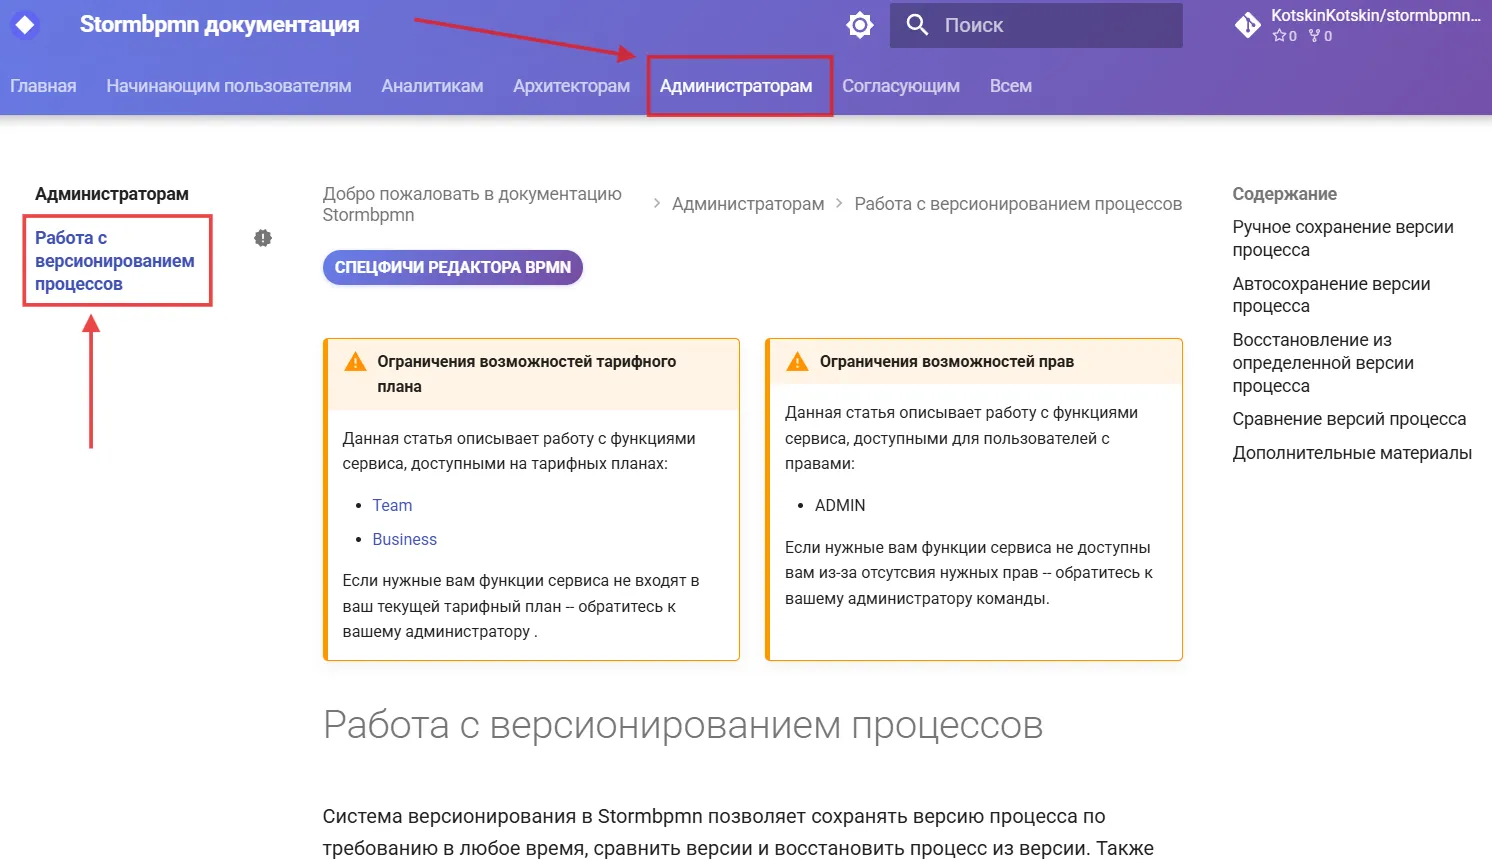Click the Администраторам breadcrumb link
The image size is (1492, 863).
pyautogui.click(x=747, y=204)
